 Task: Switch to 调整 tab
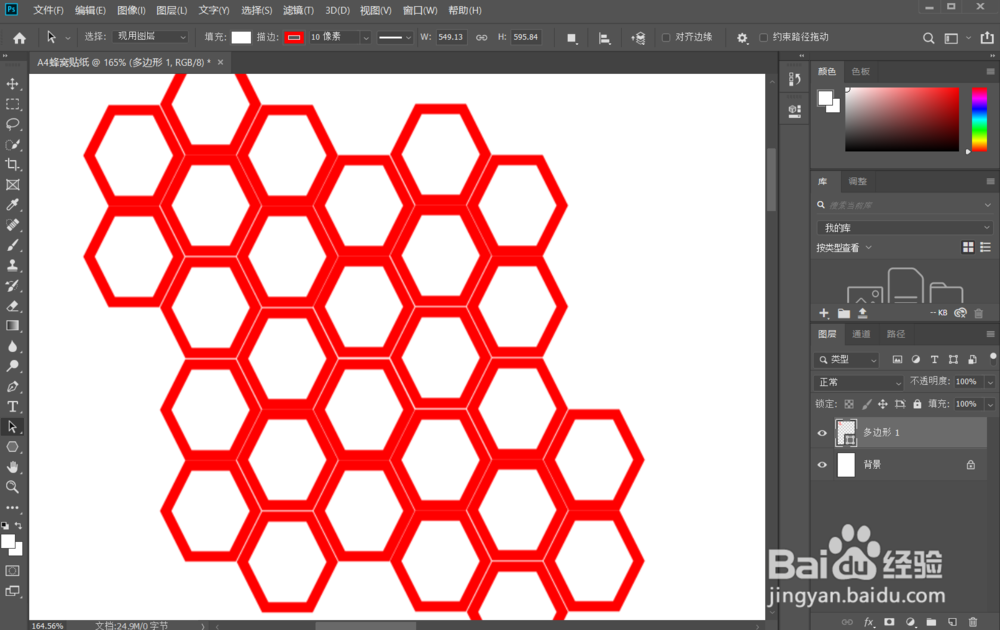click(x=857, y=182)
